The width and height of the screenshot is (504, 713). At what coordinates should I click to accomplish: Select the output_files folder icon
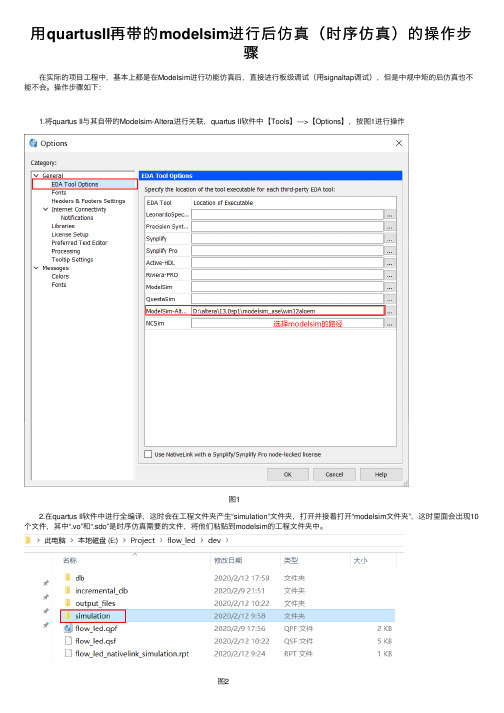(68, 603)
